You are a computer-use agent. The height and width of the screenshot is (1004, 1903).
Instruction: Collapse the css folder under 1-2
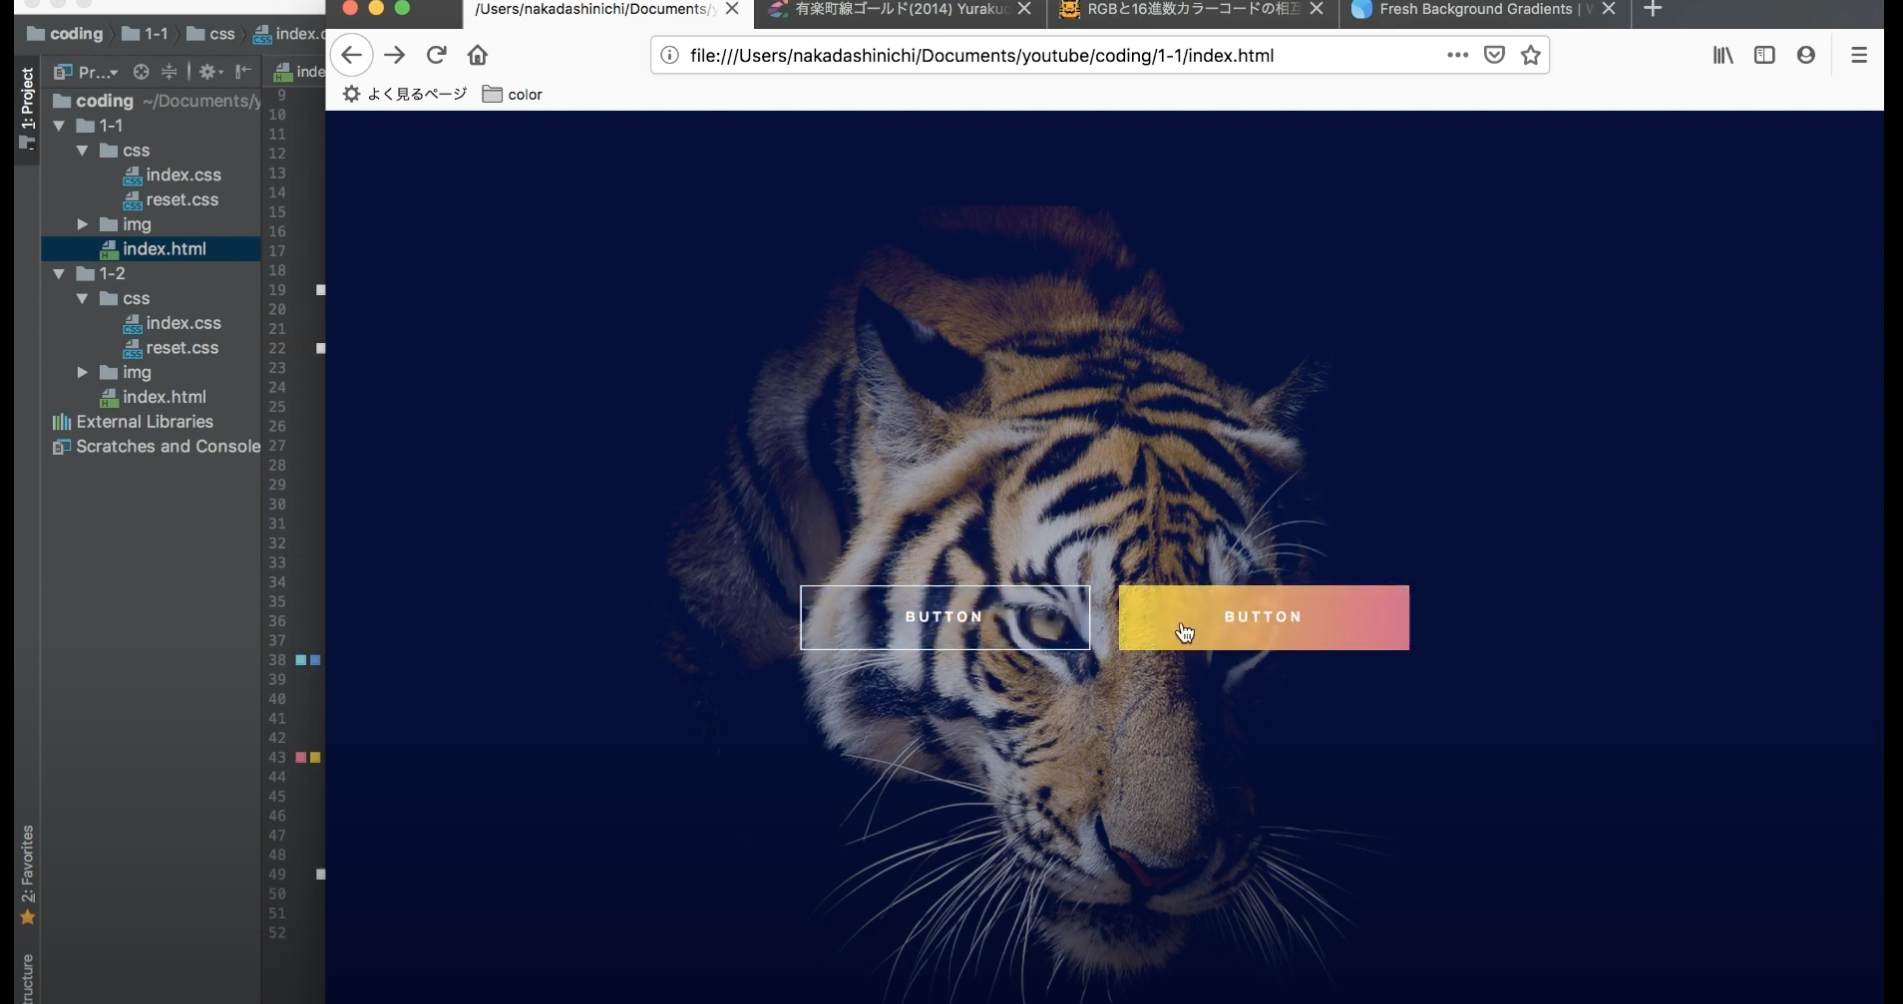tap(83, 299)
